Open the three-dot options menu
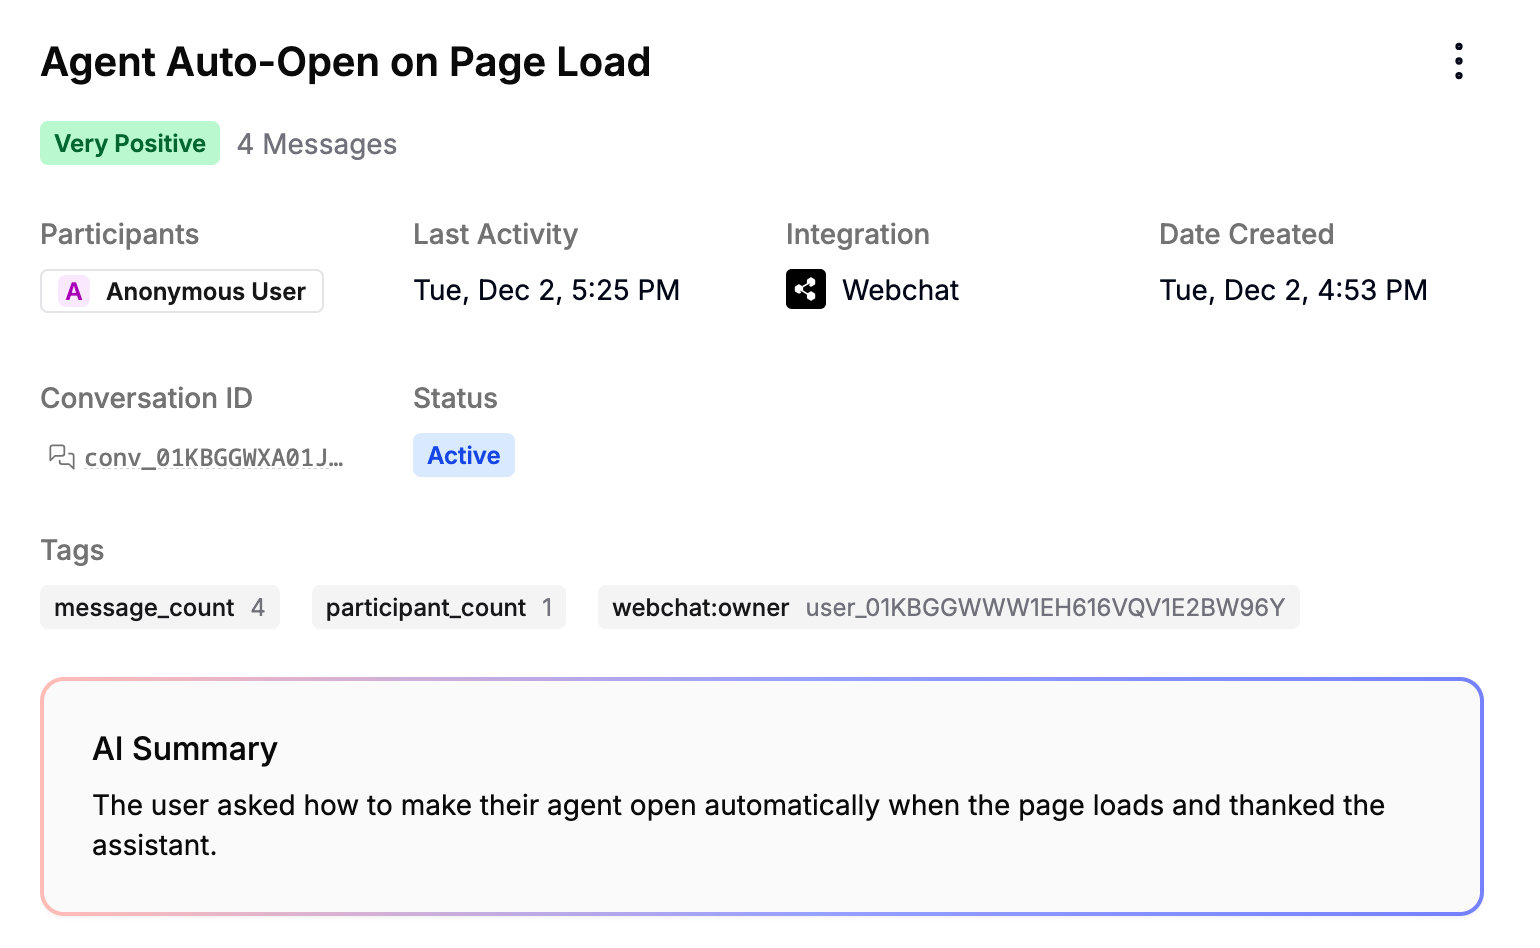Viewport: 1540px width, 948px height. click(x=1459, y=61)
